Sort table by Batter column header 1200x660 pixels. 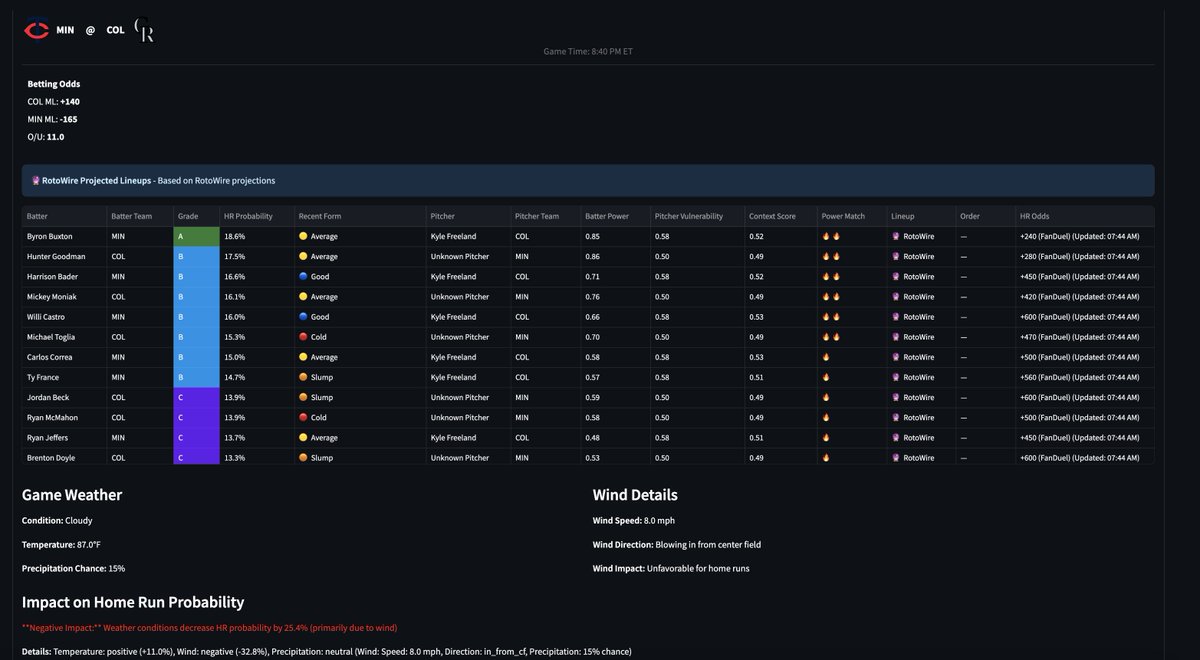click(63, 216)
